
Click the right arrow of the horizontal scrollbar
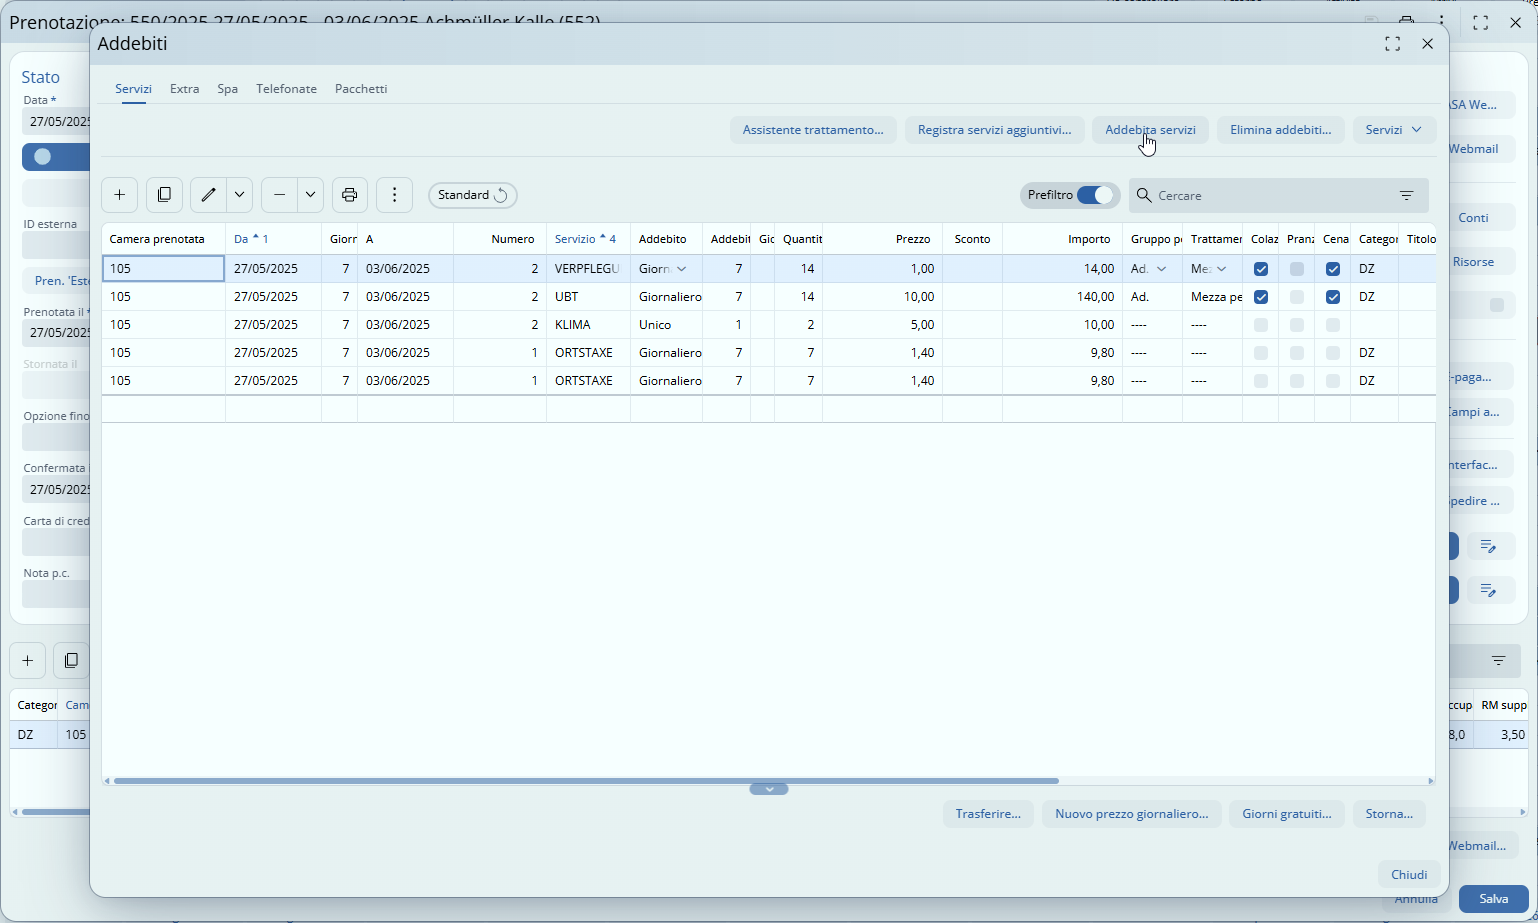pyautogui.click(x=1431, y=781)
